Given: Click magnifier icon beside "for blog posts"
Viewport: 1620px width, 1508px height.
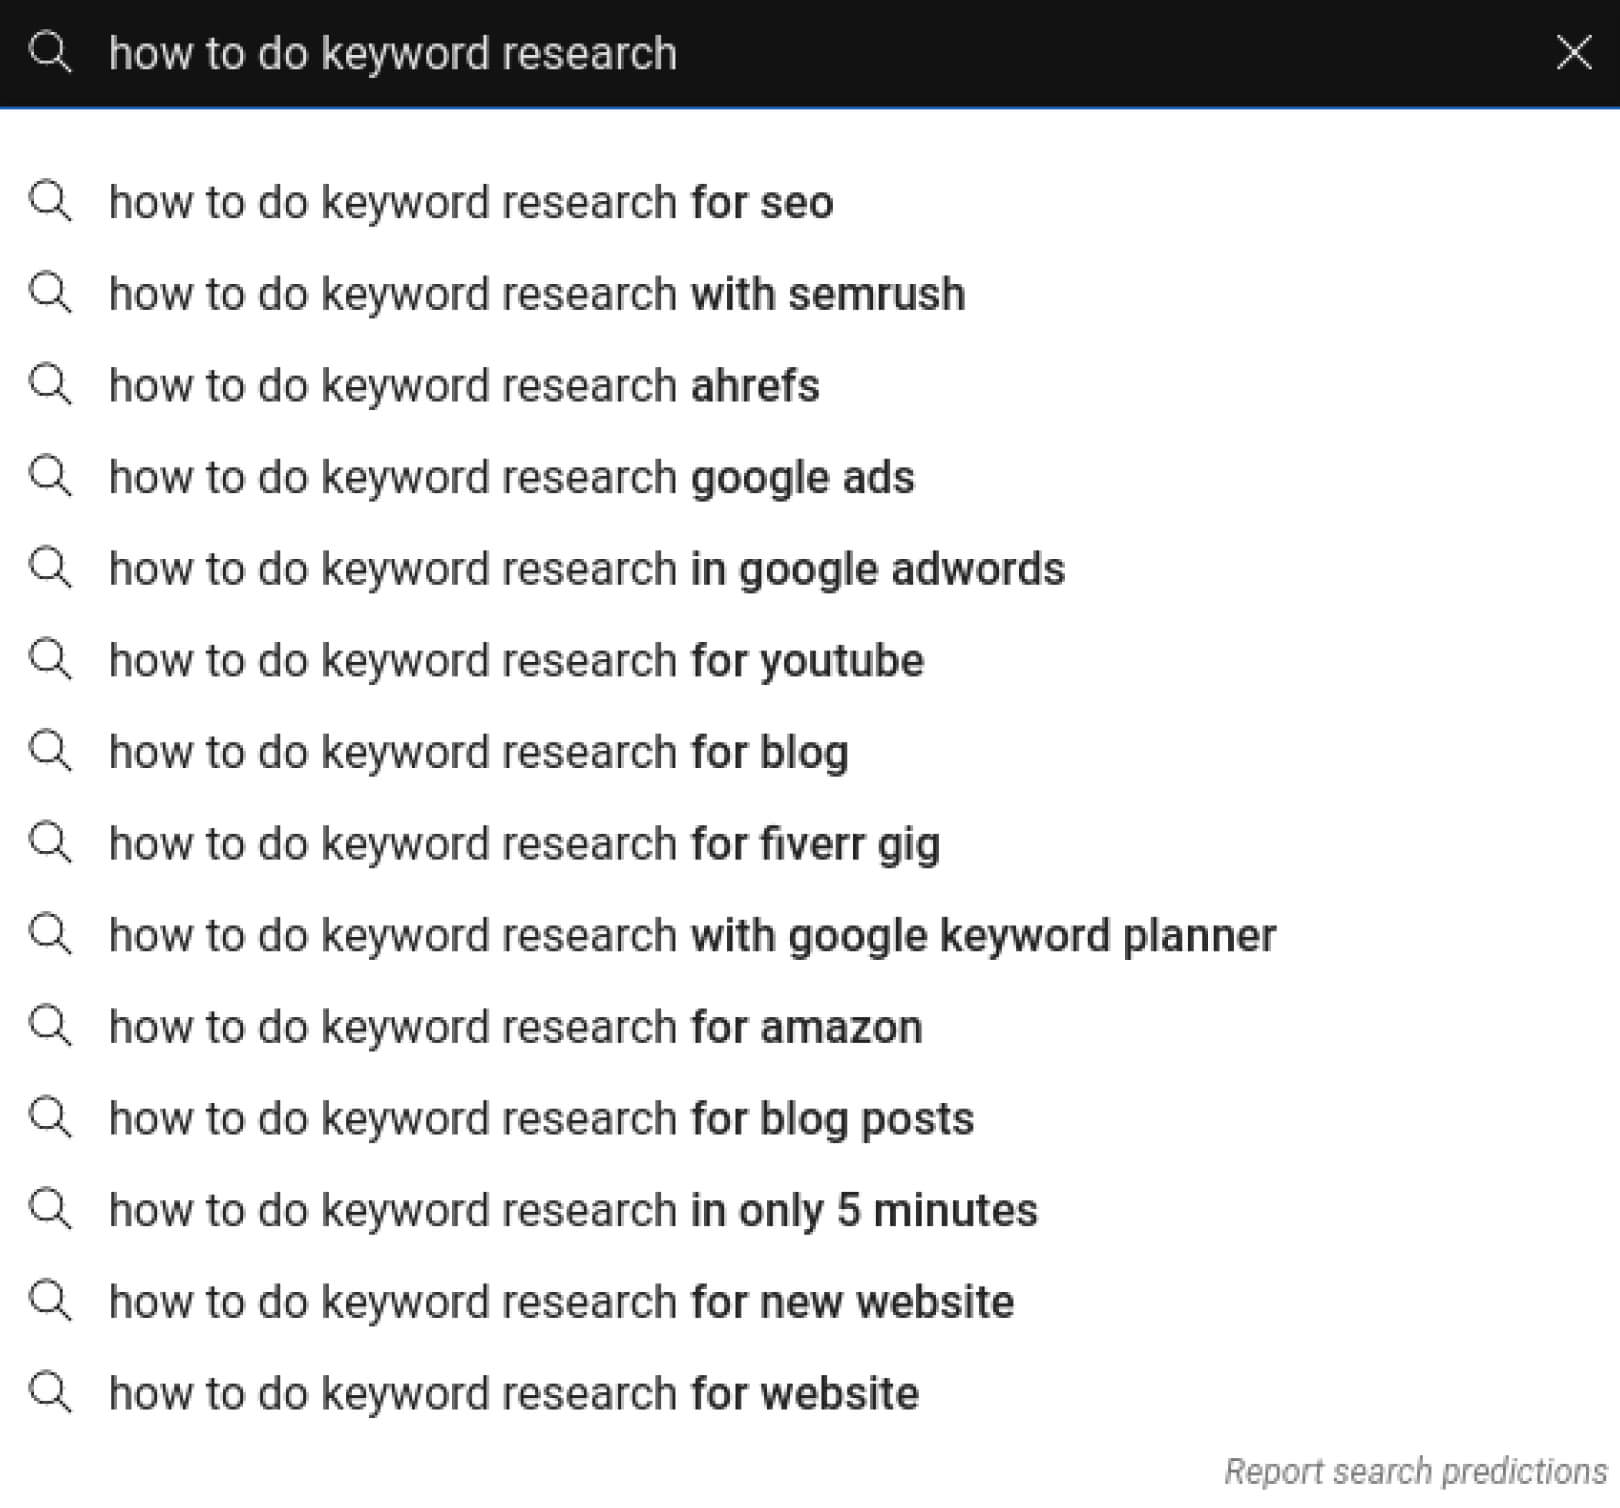Looking at the screenshot, I should point(50,1118).
